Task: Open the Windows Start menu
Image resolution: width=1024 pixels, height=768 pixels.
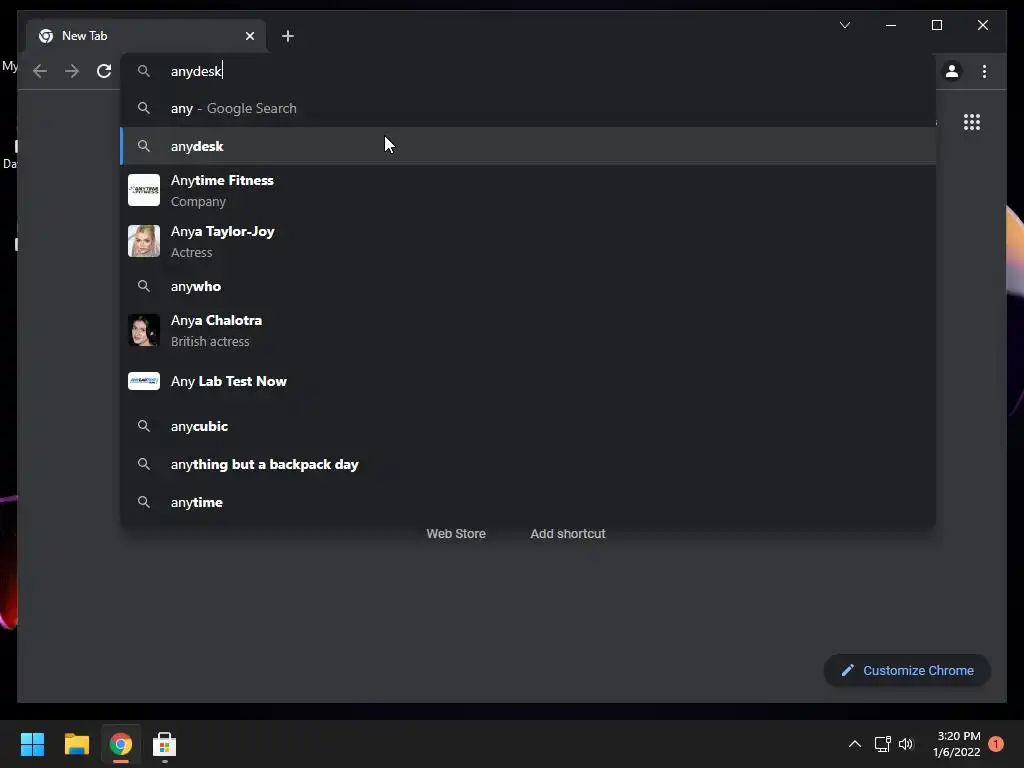Action: (32, 744)
